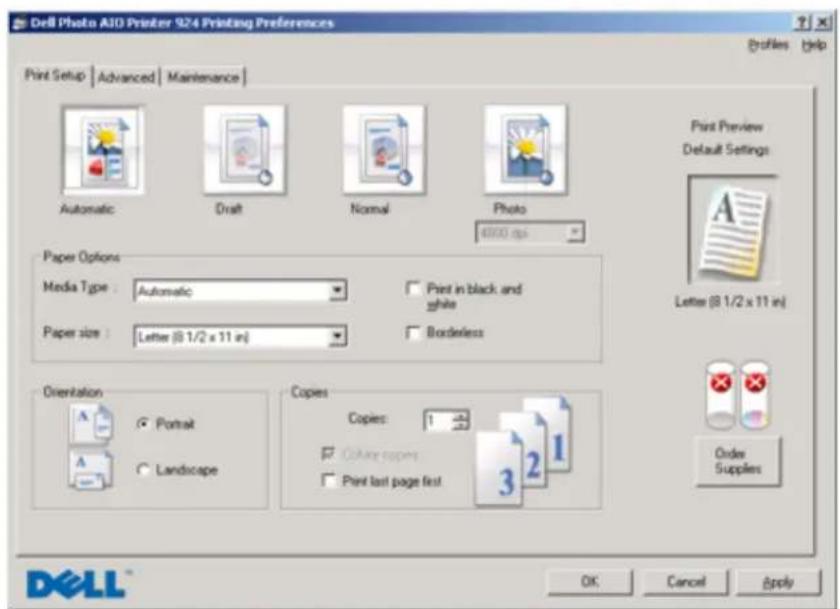Open the Profiles menu
This screenshot has width=840, height=609.
pyautogui.click(x=768, y=45)
